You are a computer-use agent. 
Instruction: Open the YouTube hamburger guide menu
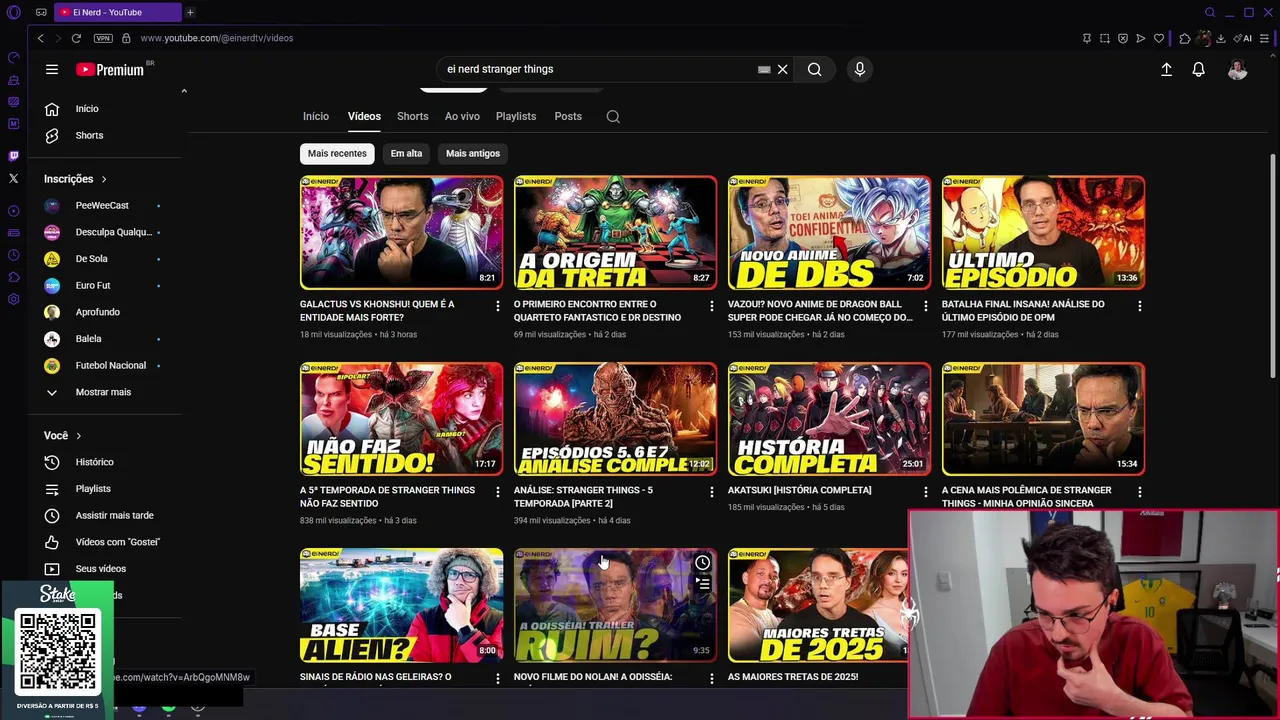point(52,69)
